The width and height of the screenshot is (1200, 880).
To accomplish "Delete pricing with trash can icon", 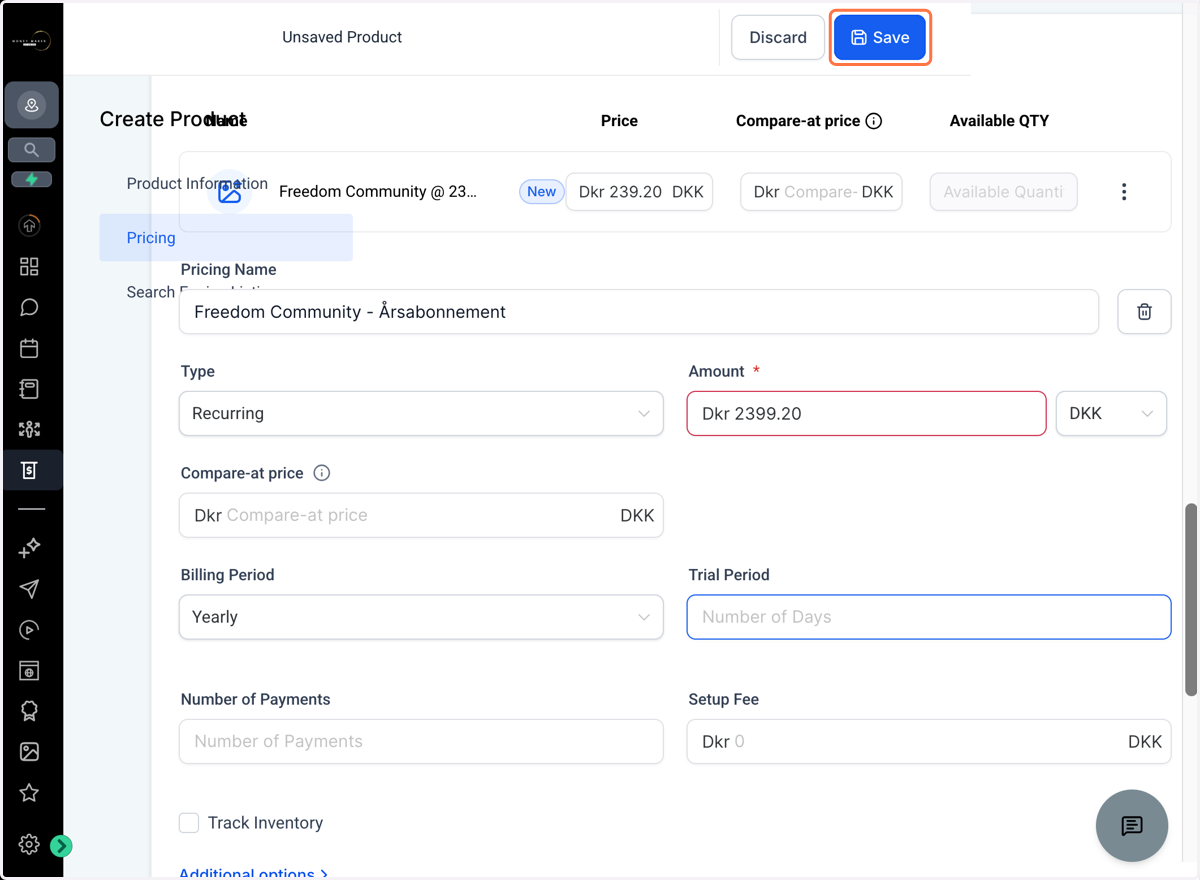I will (1144, 312).
